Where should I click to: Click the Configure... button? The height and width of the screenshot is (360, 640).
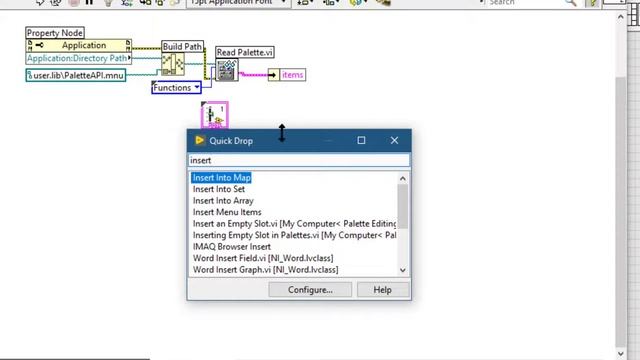[x=310, y=290]
